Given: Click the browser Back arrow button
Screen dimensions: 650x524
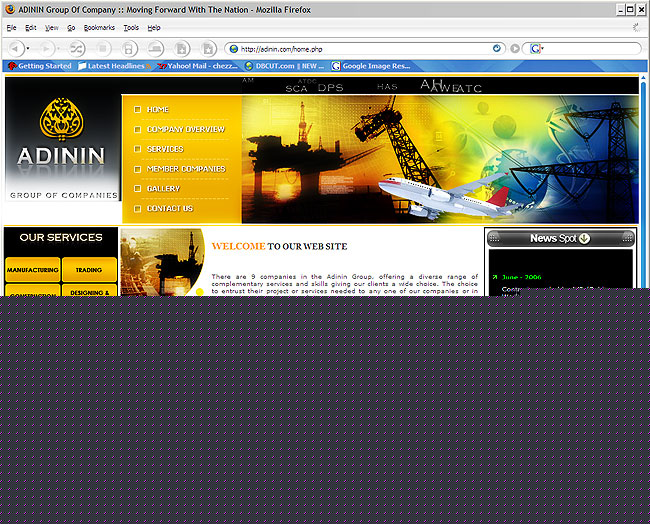Looking at the screenshot, I should 15,48.
